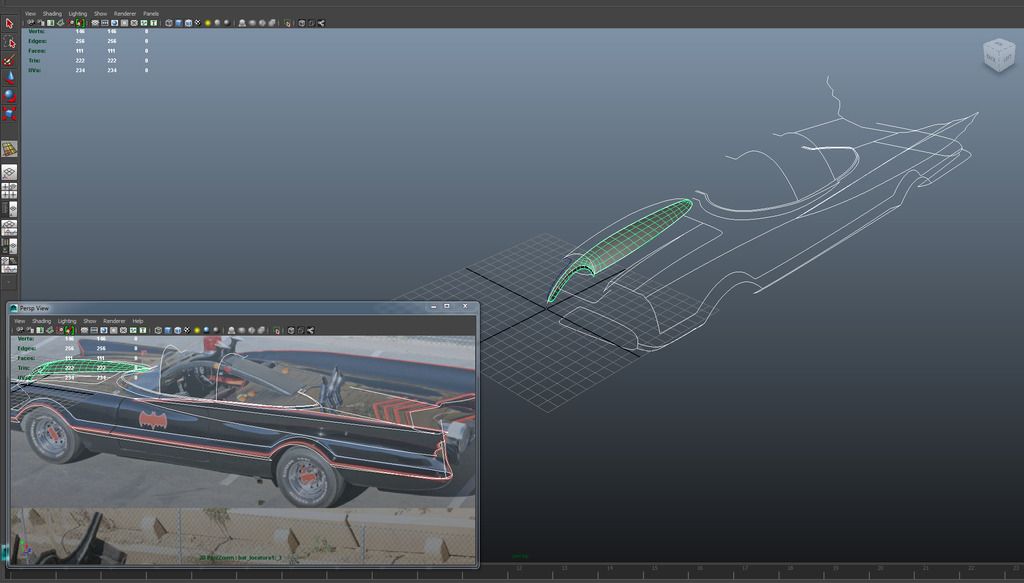1024x583 pixels.
Task: Enable Textured display in main viewport
Action: coord(198,23)
